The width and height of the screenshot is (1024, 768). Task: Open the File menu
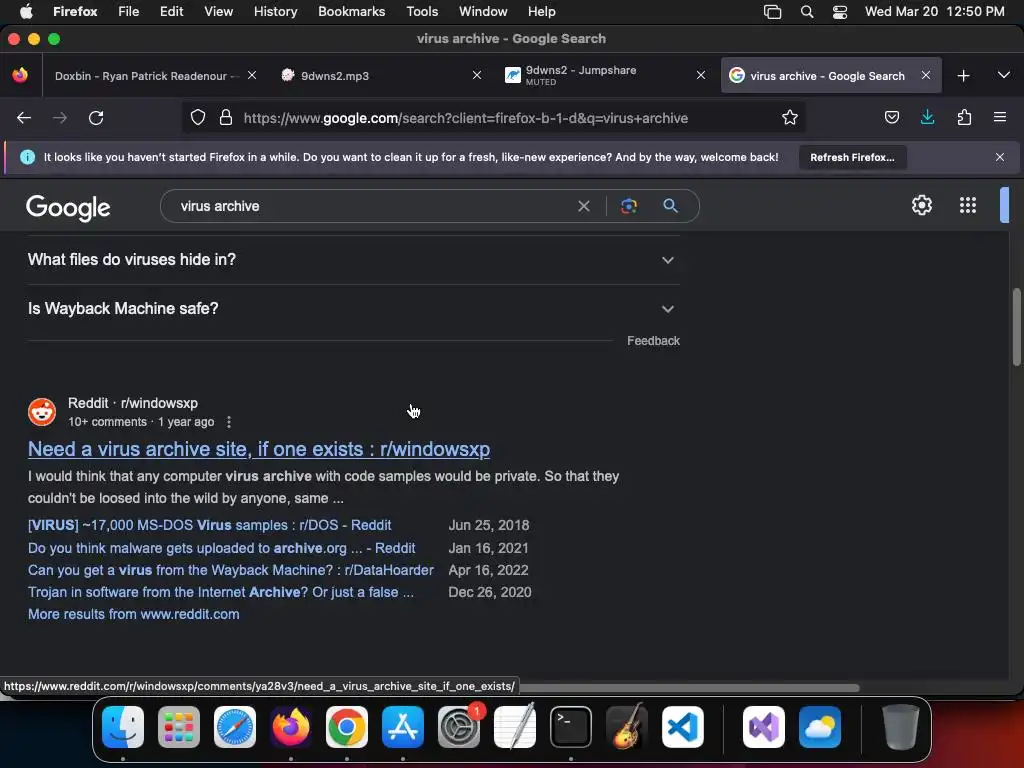(129, 12)
